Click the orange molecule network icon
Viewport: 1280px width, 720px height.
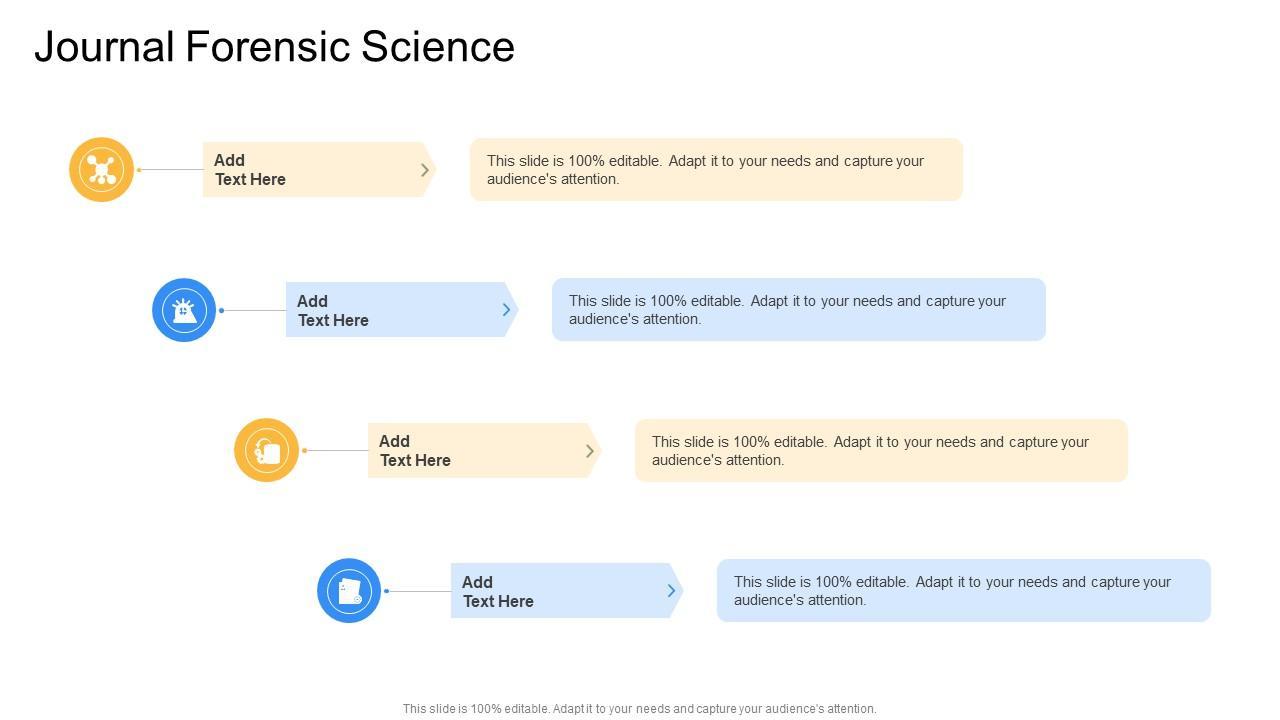[x=101, y=170]
